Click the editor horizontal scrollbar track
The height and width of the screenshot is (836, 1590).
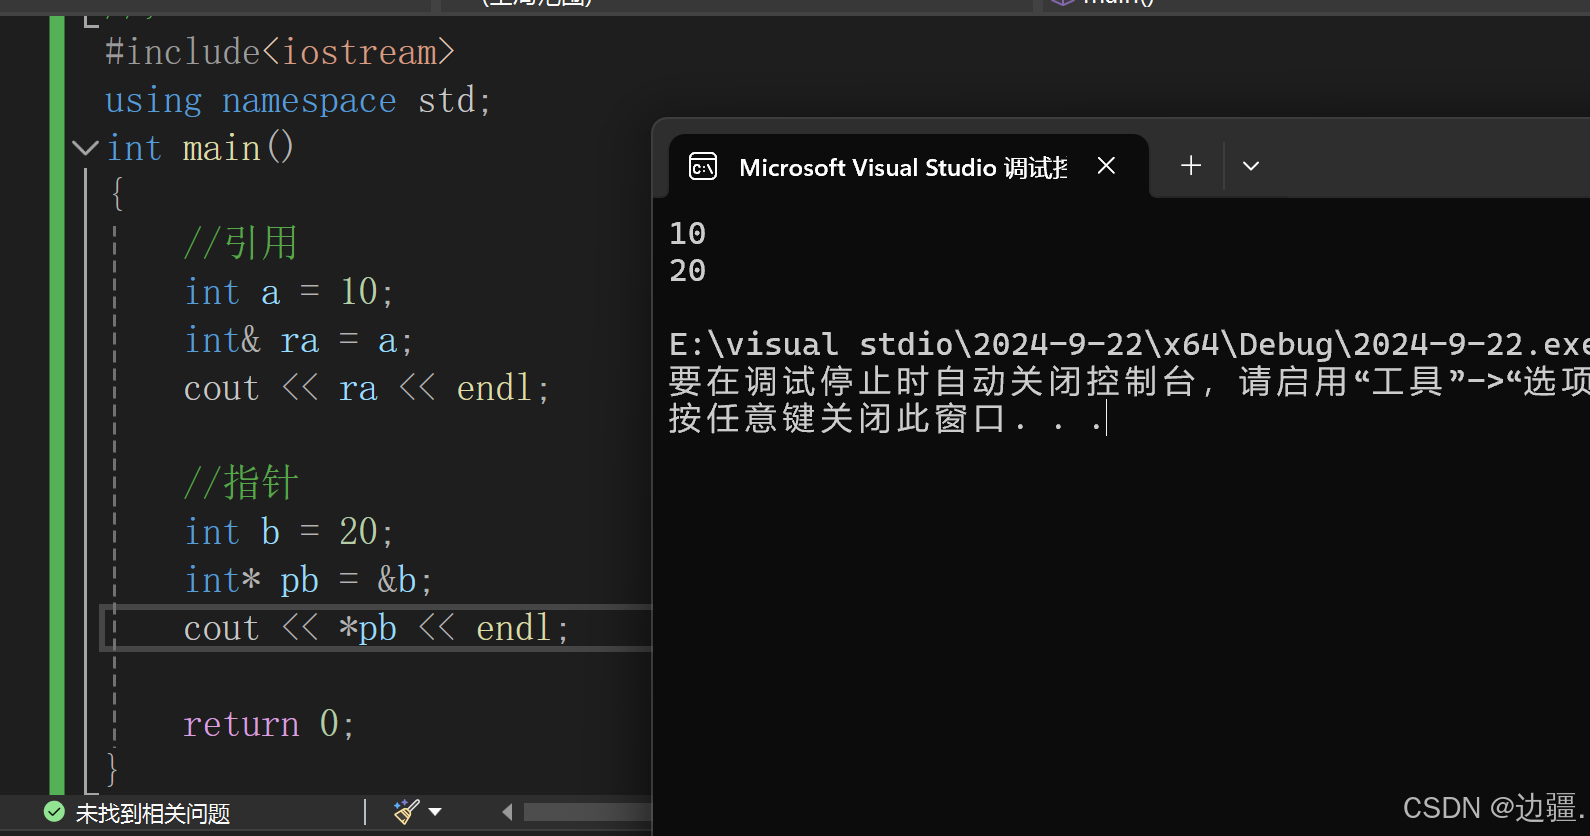588,812
